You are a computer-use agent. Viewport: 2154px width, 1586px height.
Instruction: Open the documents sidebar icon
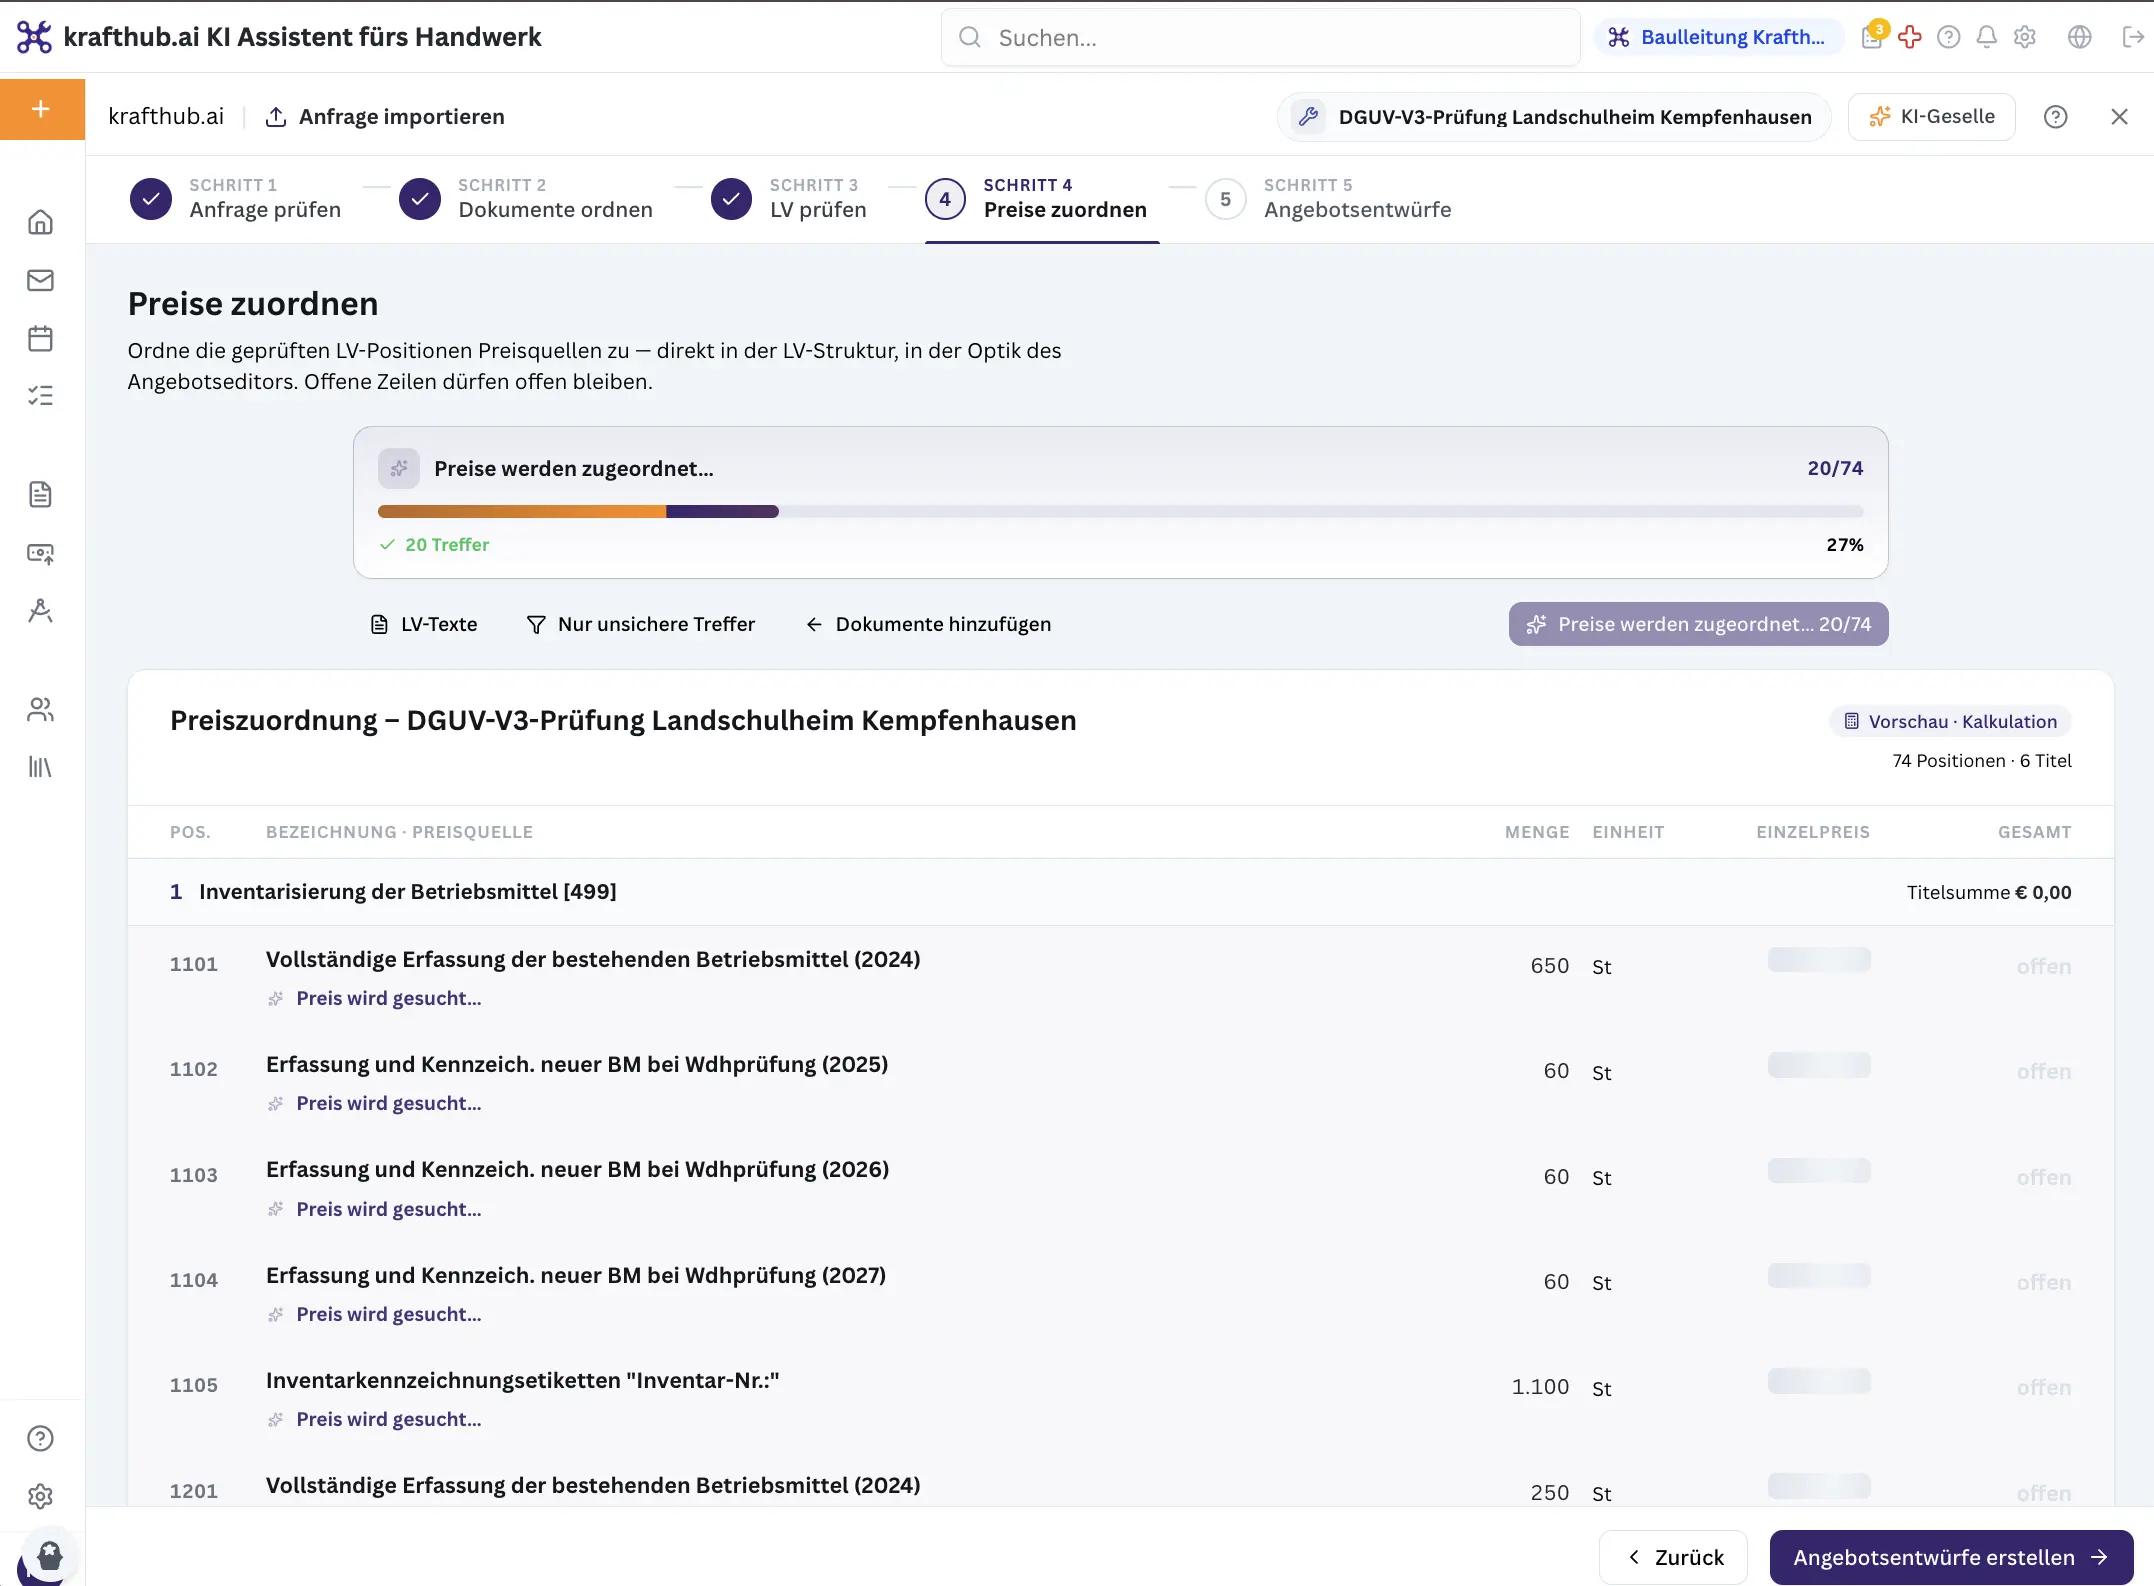click(40, 494)
